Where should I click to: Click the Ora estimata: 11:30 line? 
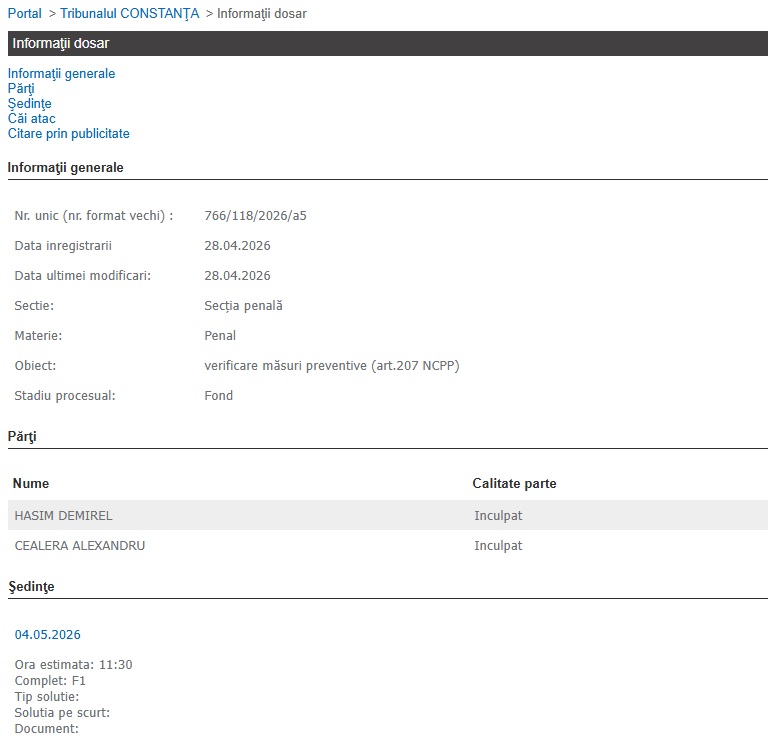point(73,665)
